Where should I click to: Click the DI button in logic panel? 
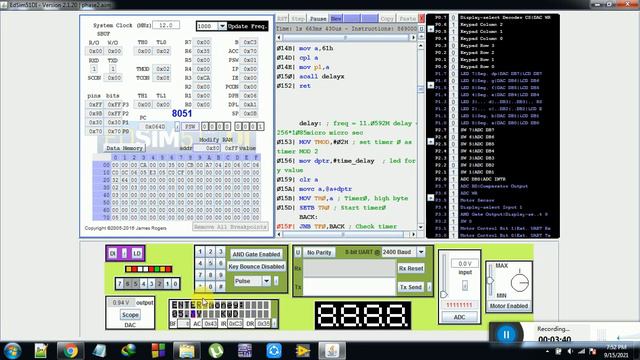point(113,253)
